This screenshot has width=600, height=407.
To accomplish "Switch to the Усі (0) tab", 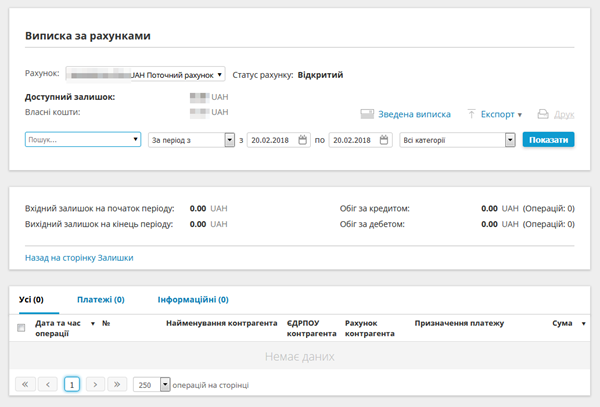I will click(x=31, y=300).
